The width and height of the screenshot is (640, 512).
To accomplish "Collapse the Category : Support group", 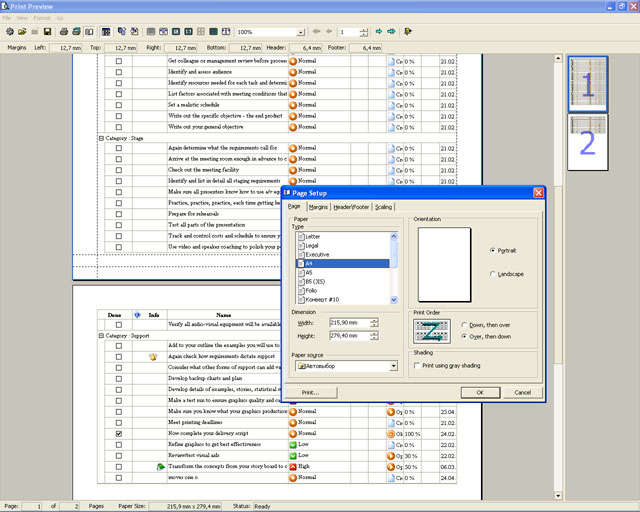I will coord(100,335).
